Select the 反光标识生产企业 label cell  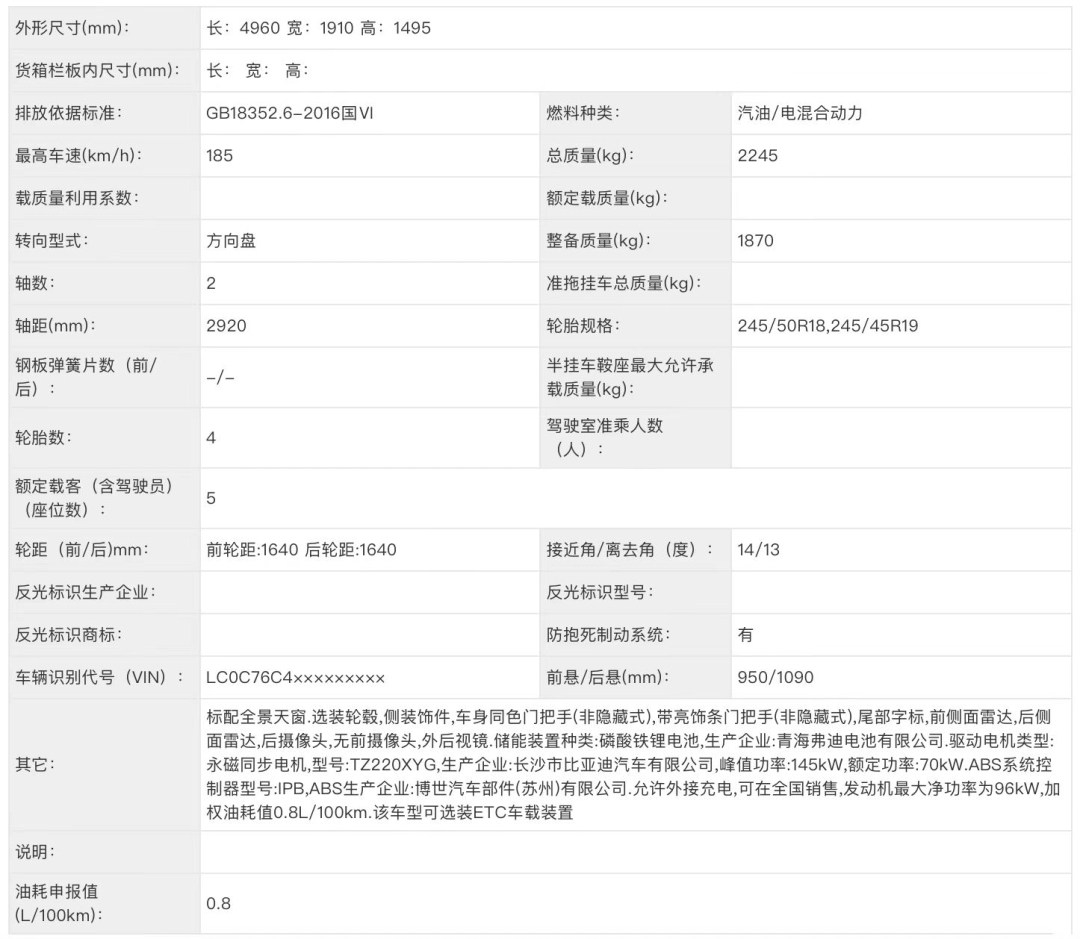pos(86,592)
